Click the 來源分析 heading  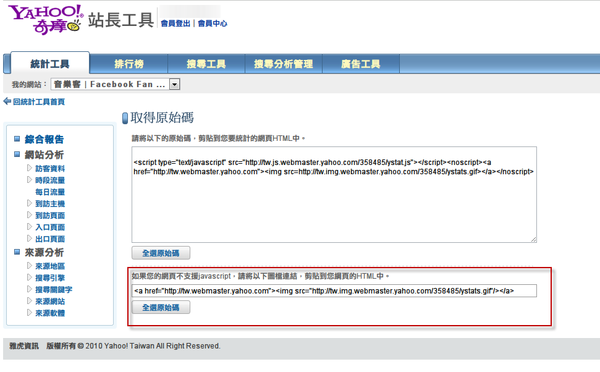(44, 253)
